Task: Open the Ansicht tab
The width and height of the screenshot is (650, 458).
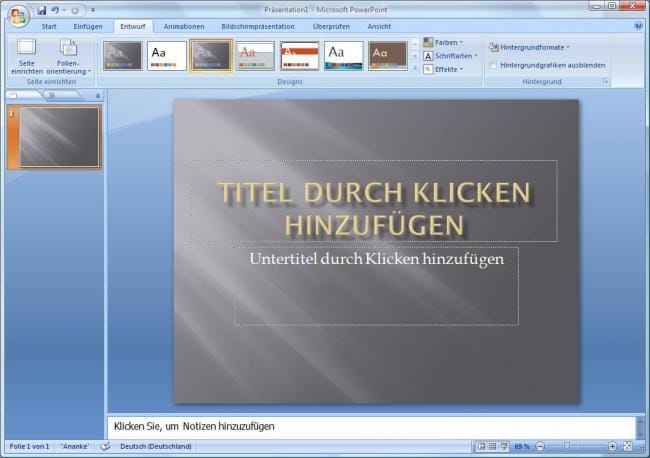Action: point(379,27)
